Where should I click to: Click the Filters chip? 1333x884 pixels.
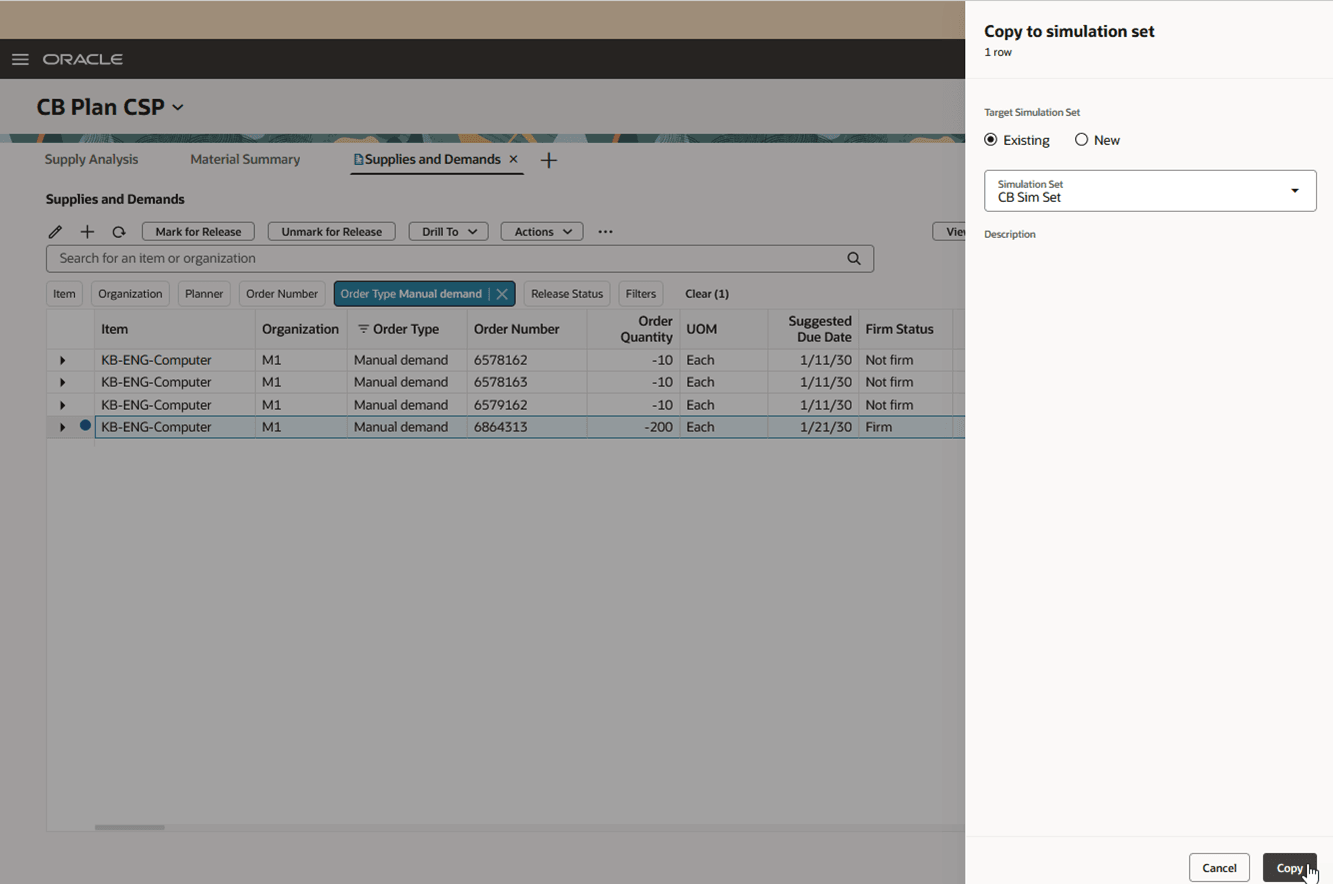tap(641, 294)
